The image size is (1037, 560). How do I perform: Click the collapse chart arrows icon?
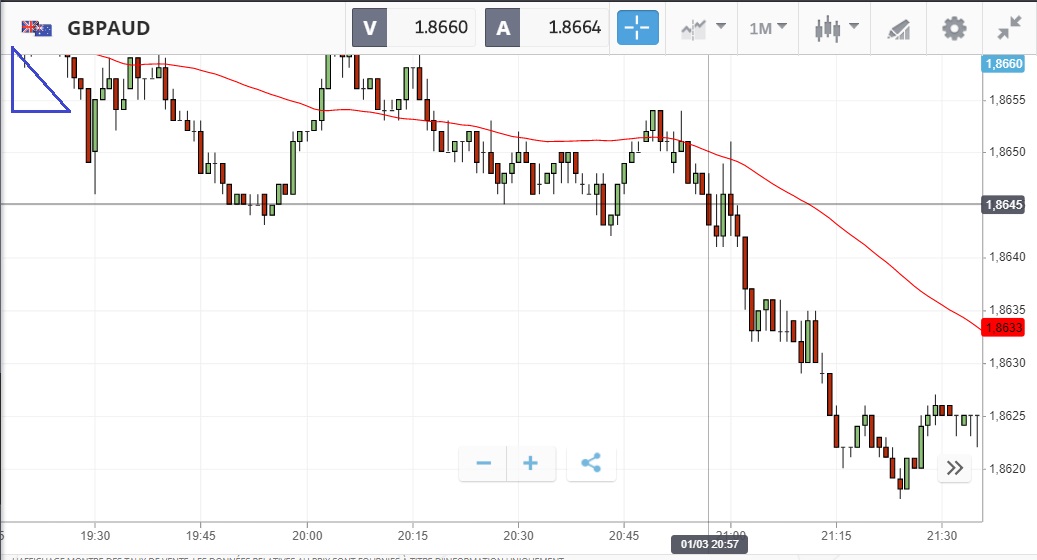pyautogui.click(x=1009, y=28)
